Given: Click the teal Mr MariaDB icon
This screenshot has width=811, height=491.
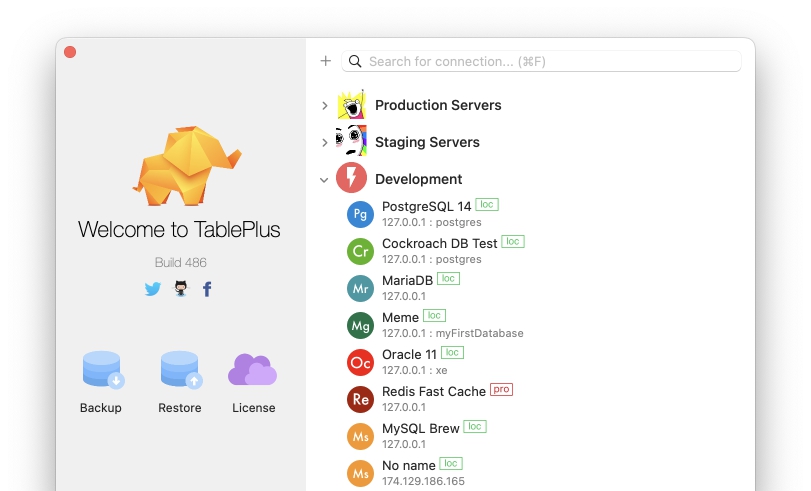Looking at the screenshot, I should point(361,288).
